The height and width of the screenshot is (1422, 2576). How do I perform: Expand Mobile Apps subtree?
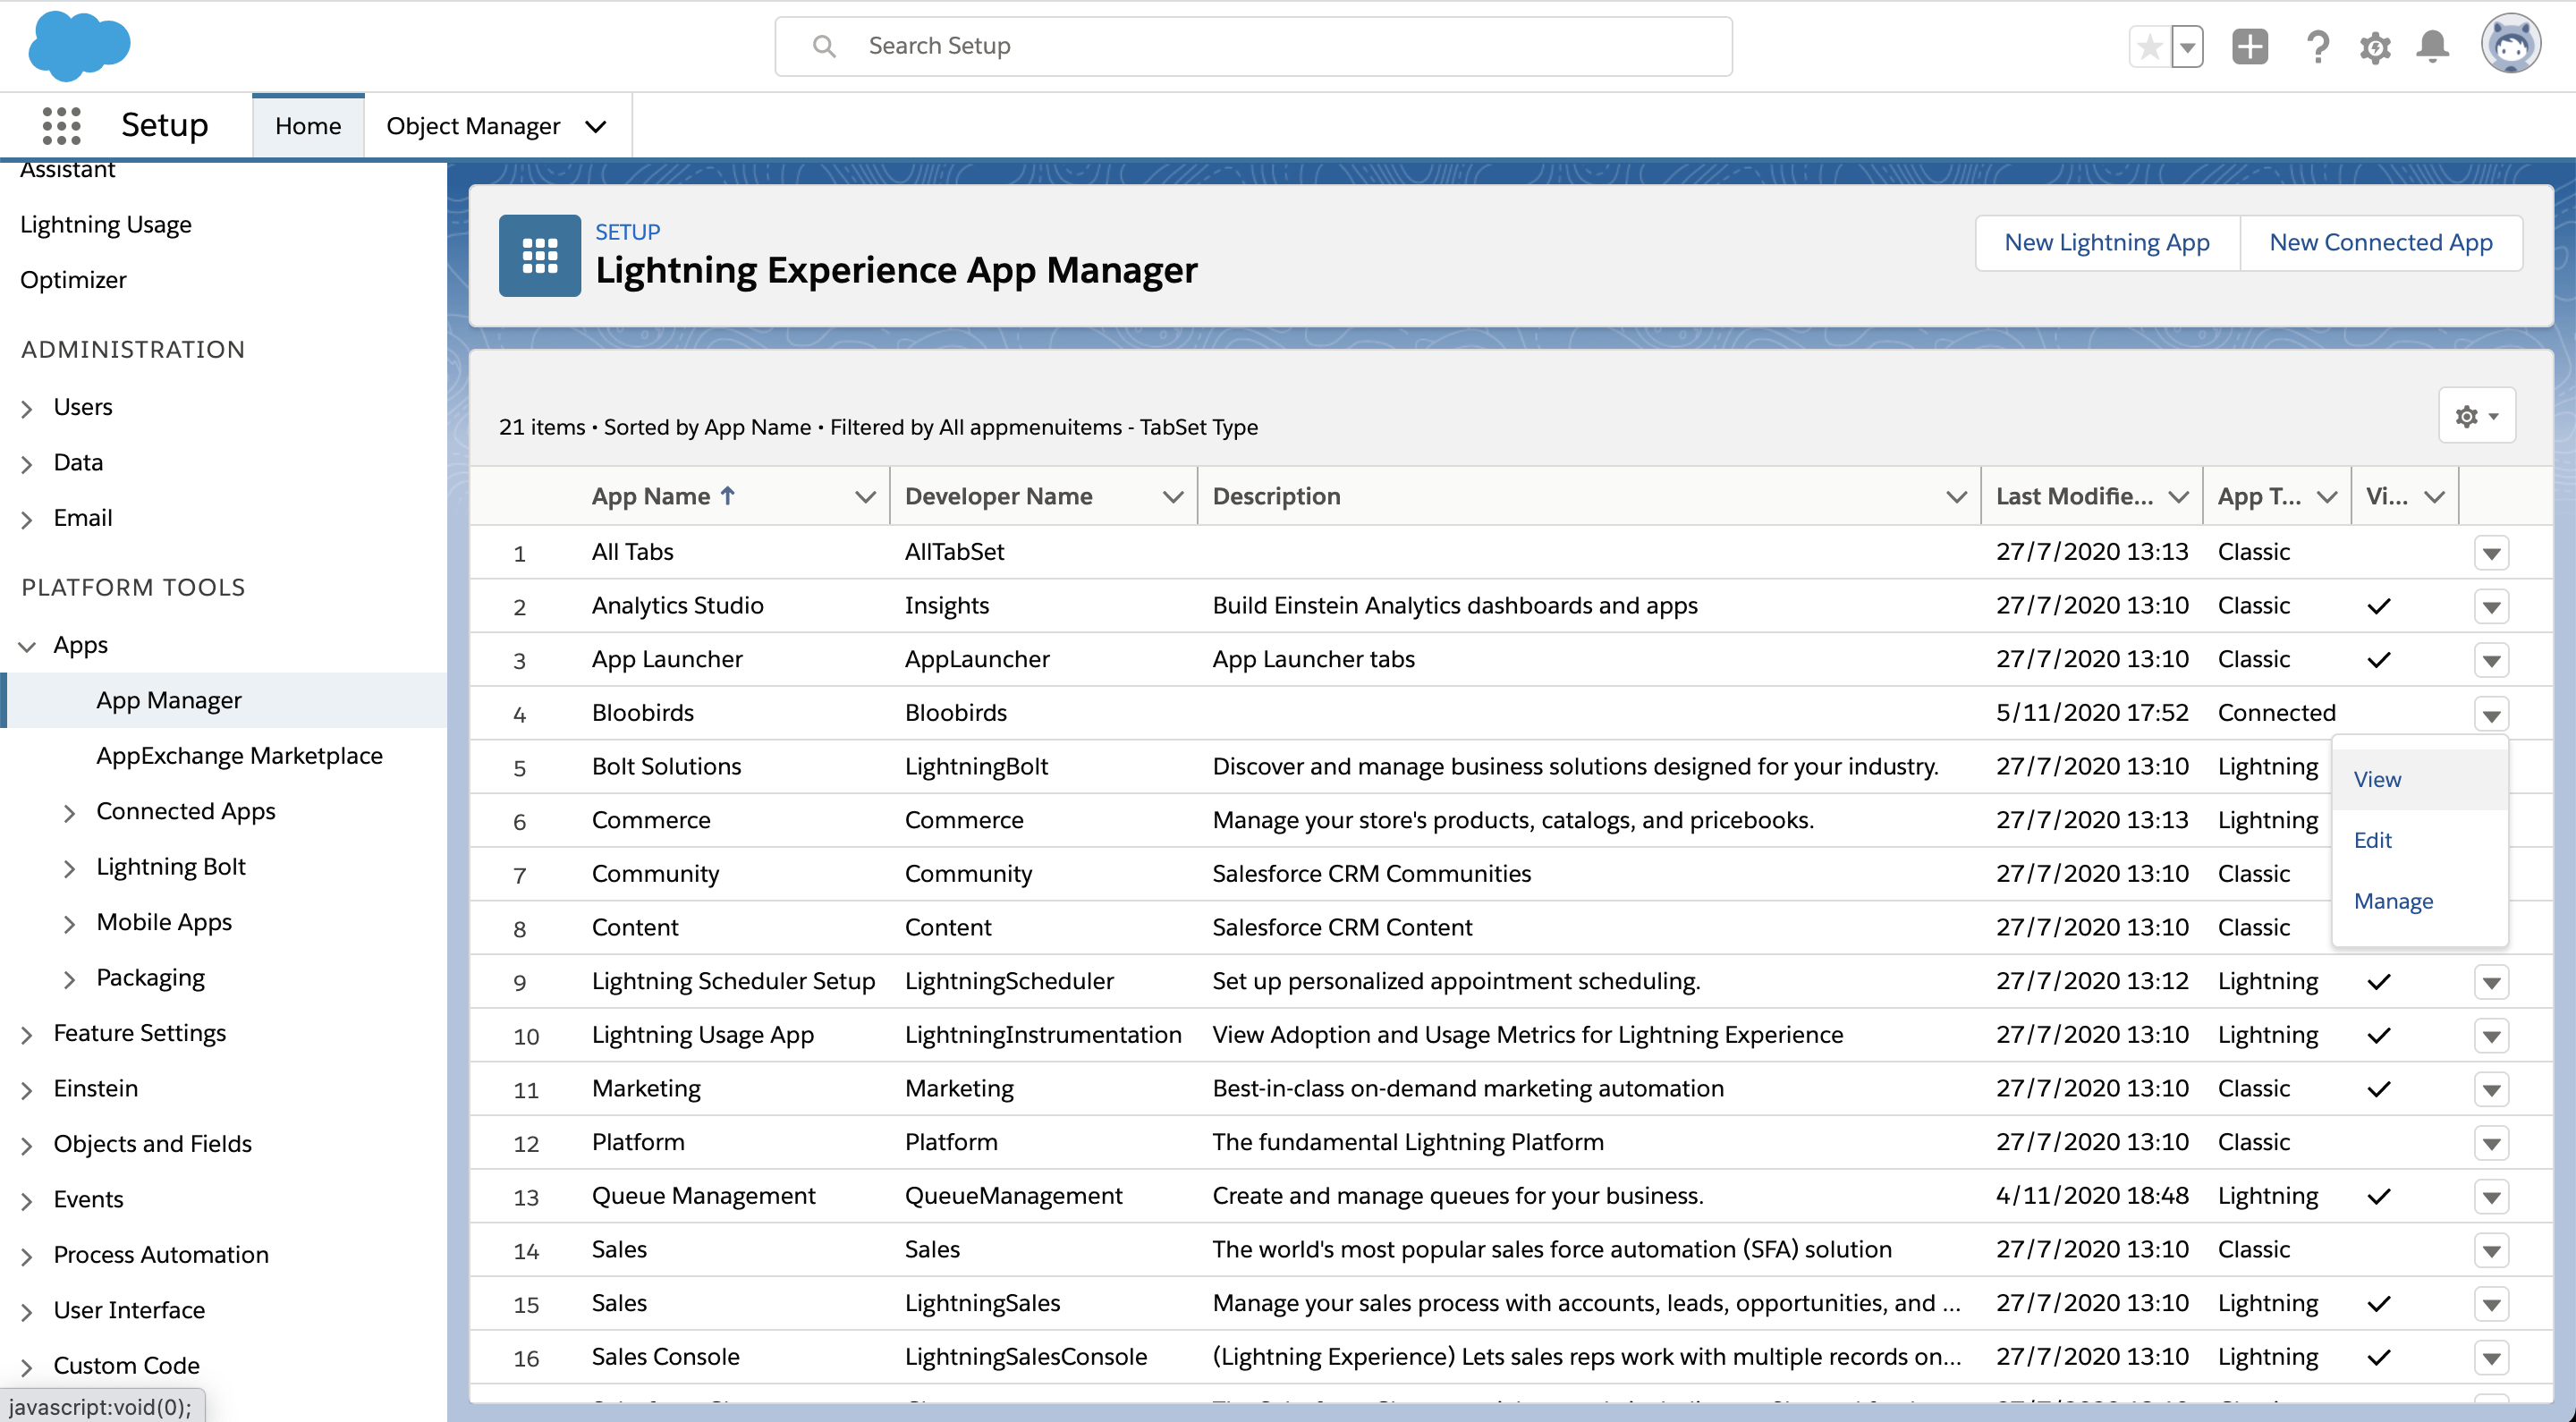pyautogui.click(x=69, y=924)
